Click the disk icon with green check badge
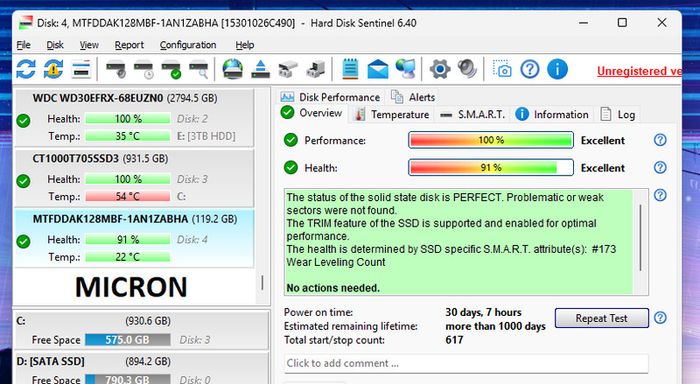700x384 pixels. [171, 70]
